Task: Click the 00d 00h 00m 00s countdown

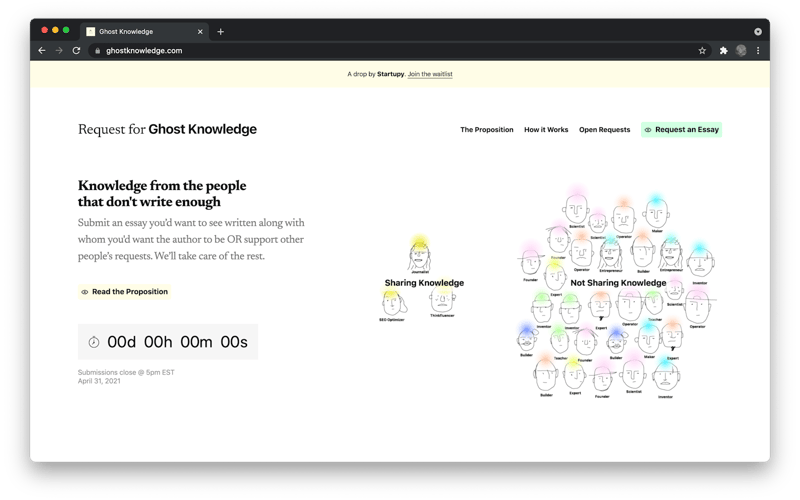Action: (178, 342)
